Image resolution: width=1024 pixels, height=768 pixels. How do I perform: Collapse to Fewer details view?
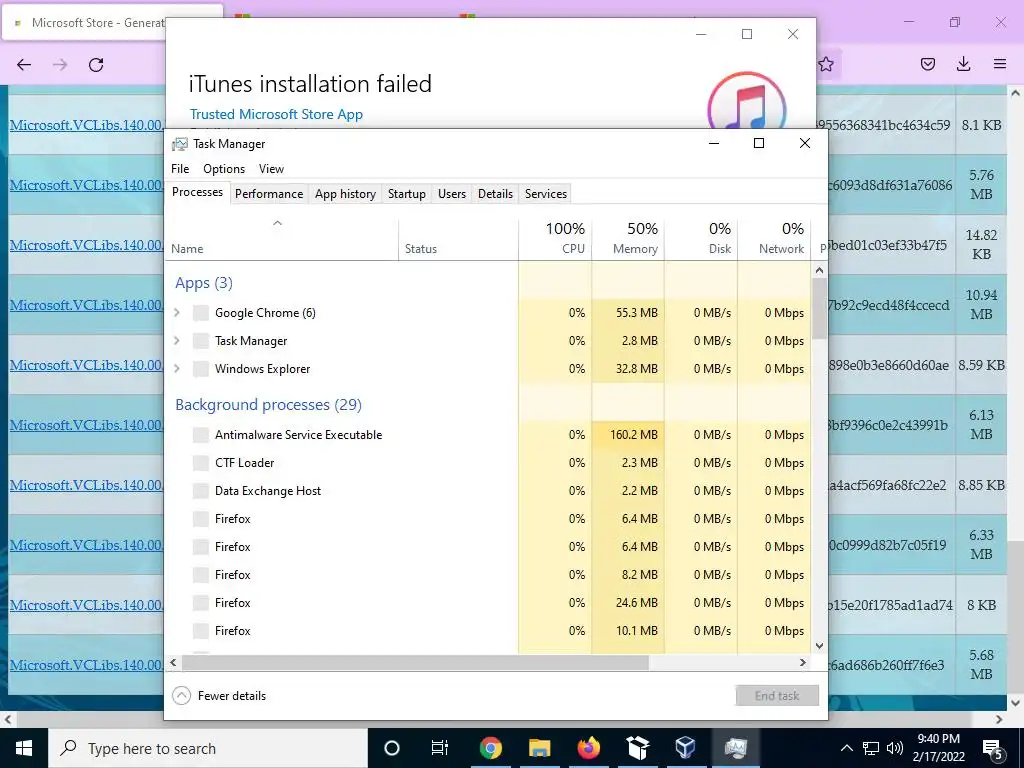[x=219, y=696]
